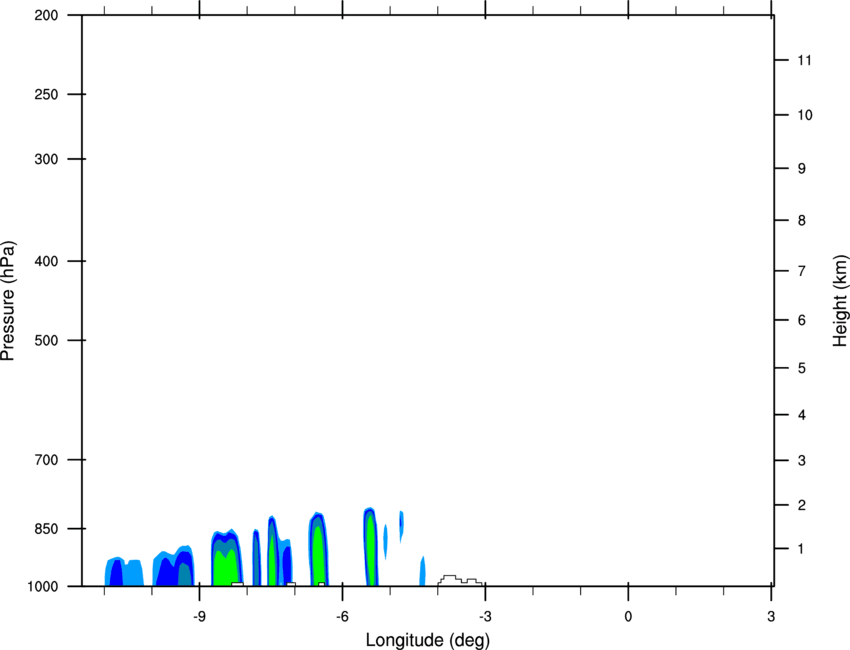Click the 9 km height label
This screenshot has height=650, width=850.
pos(802,169)
